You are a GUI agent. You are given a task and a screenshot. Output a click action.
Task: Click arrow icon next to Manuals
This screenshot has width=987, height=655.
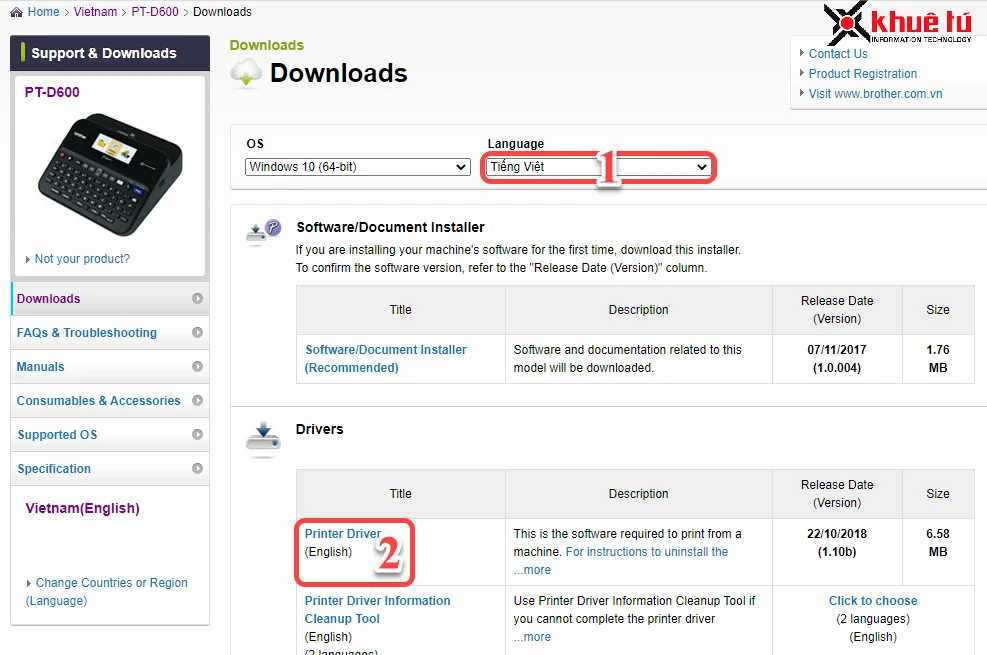197,367
